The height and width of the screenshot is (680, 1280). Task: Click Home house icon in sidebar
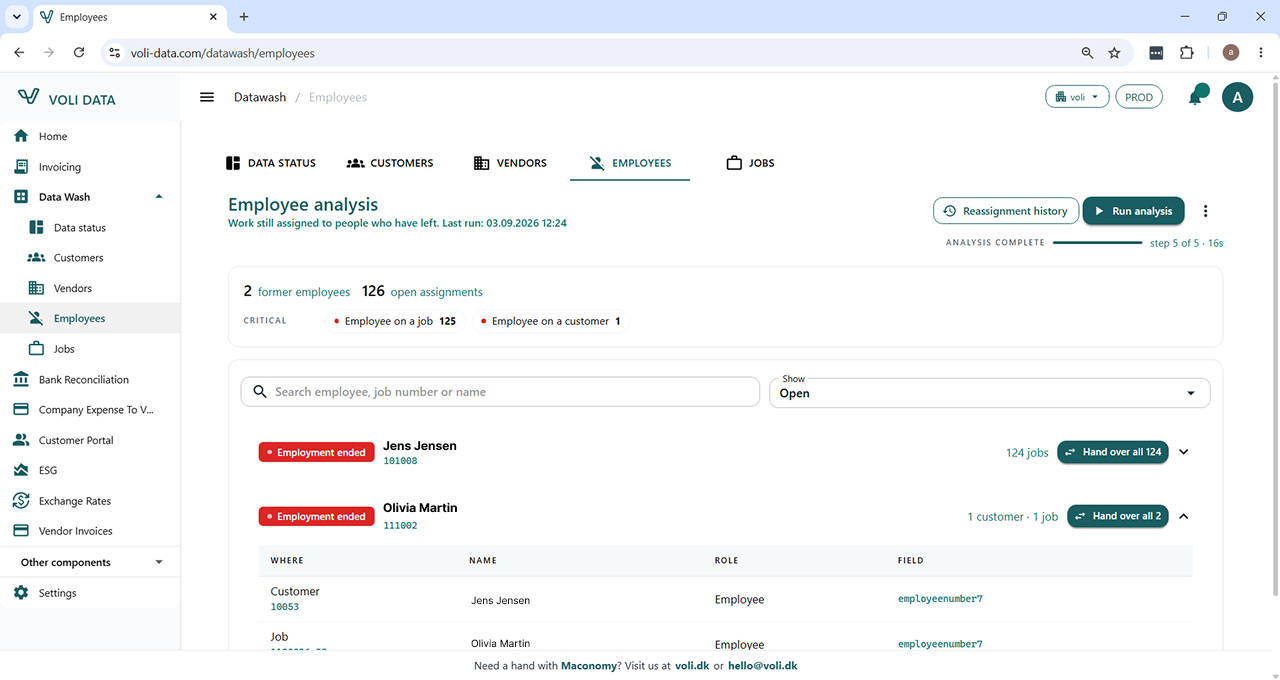tap(21, 136)
